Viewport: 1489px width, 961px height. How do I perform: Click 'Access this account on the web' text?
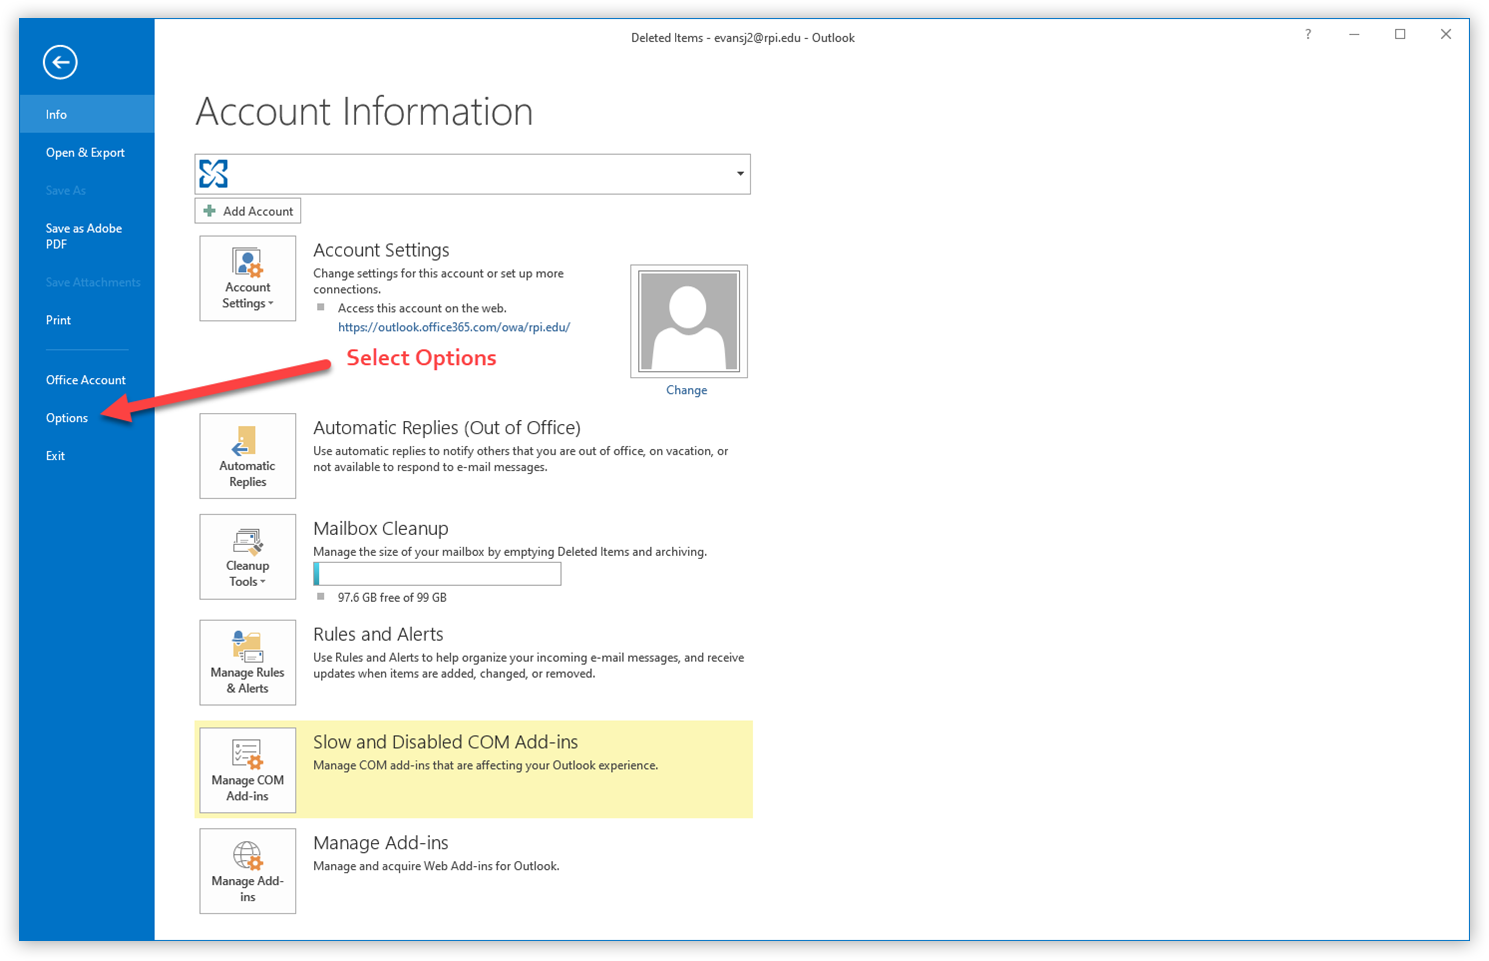pos(422,308)
